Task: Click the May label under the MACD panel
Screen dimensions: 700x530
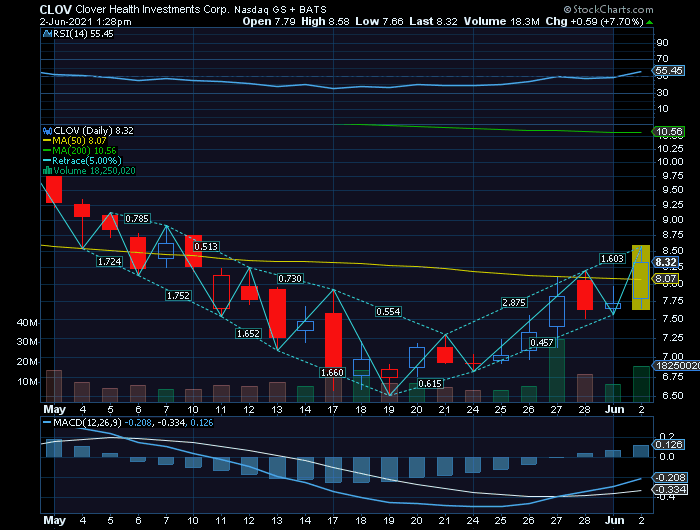Action: pos(54,520)
